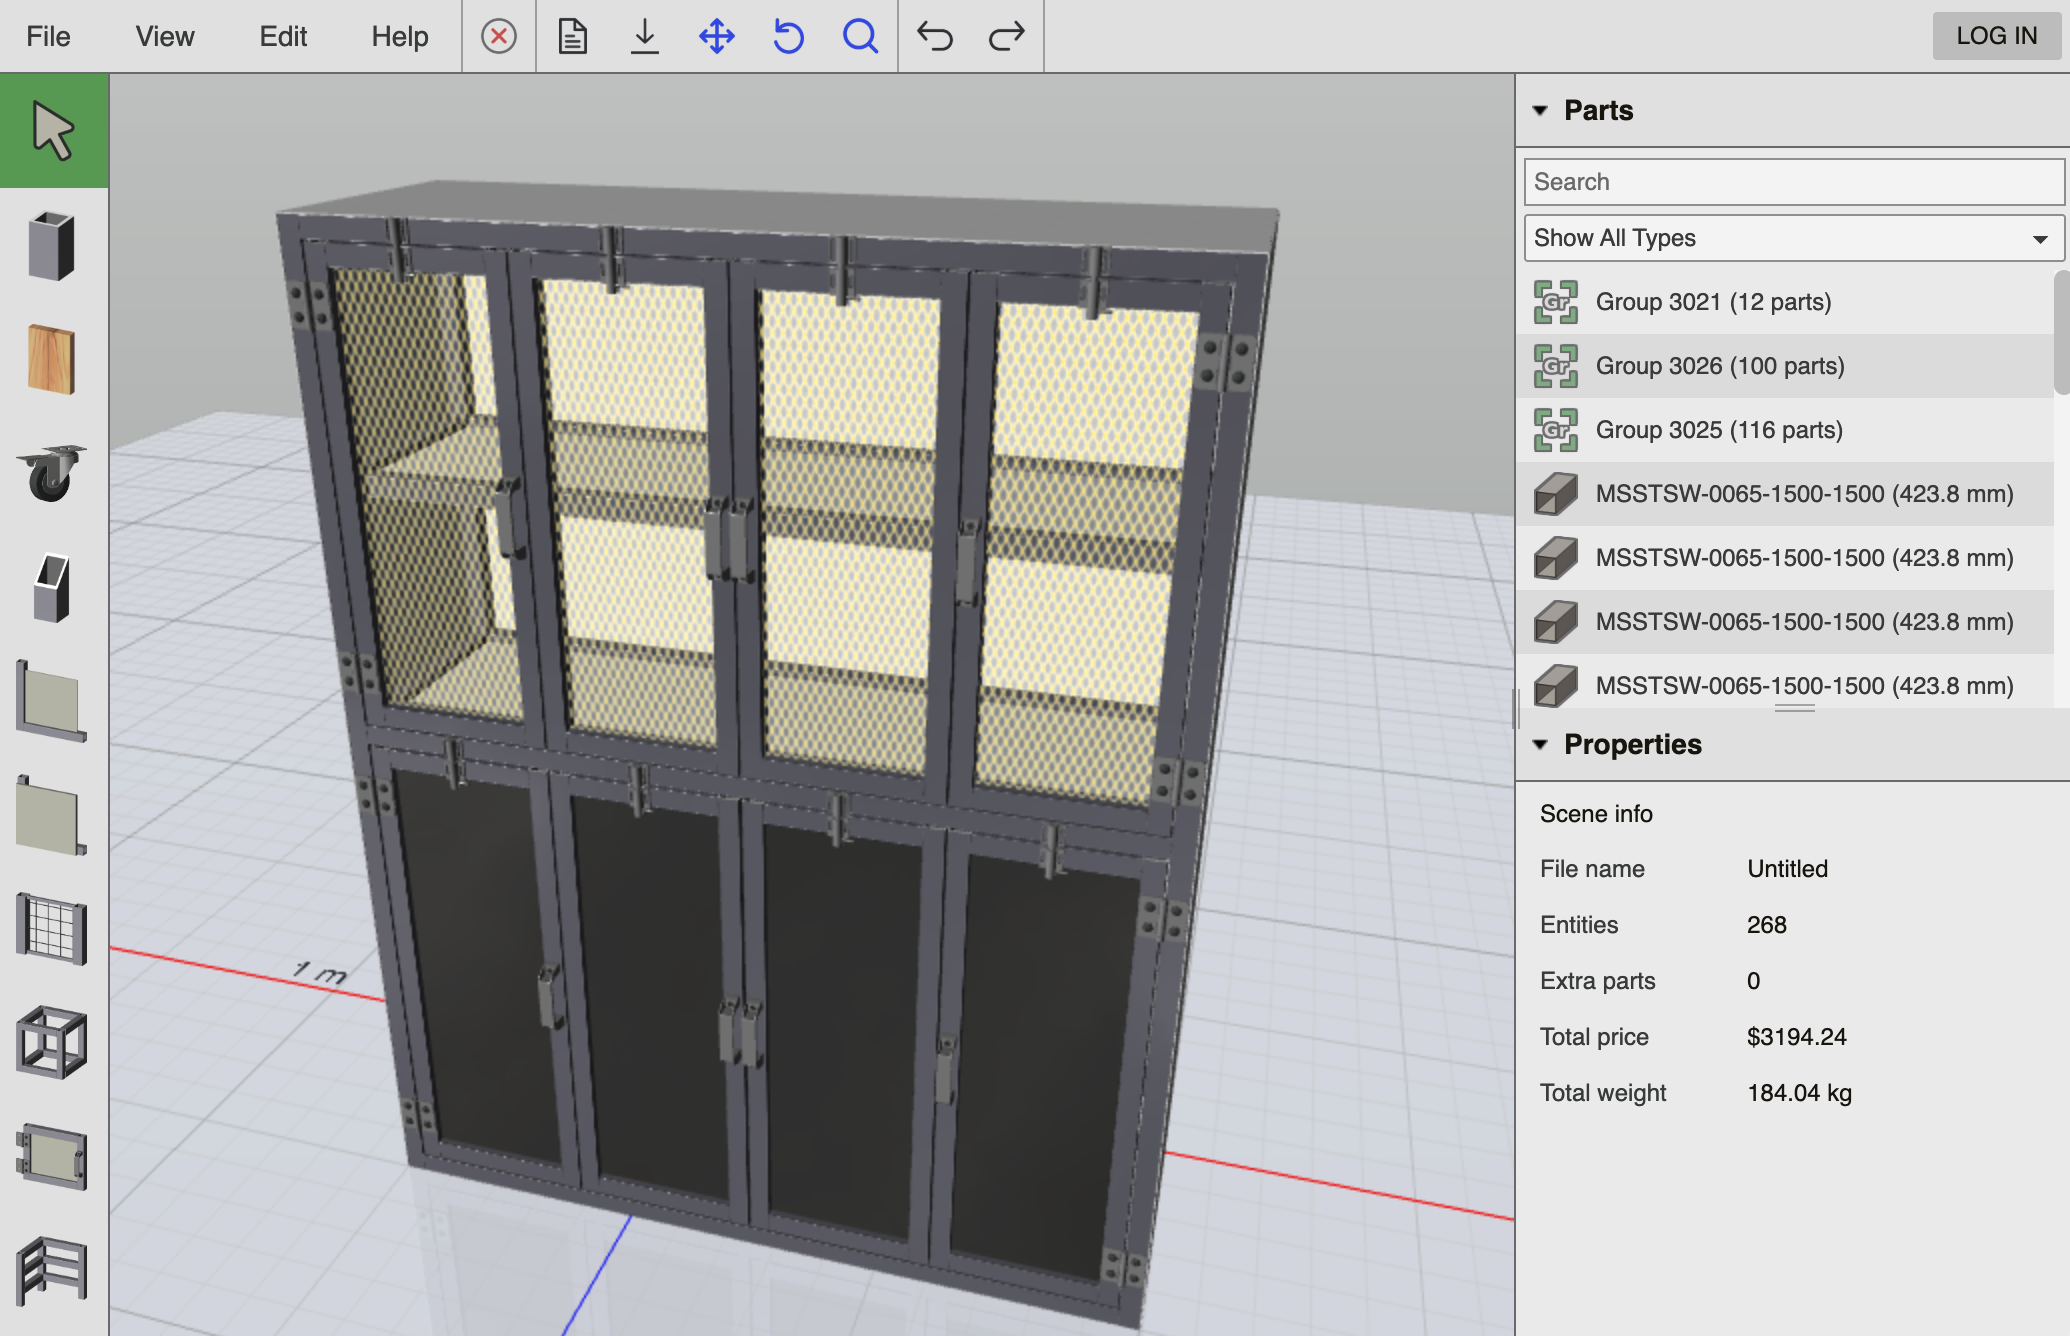
Task: Choose the steel tube part tool
Action: [x=52, y=246]
